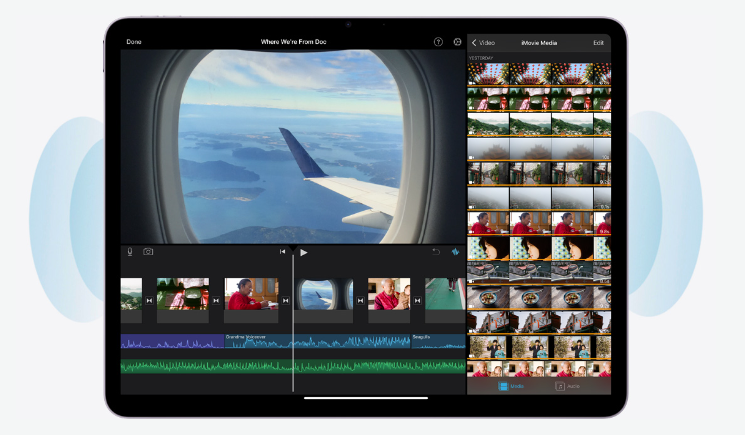Select the green background music track
Image resolution: width=745 pixels, height=435 pixels.
(x=293, y=366)
